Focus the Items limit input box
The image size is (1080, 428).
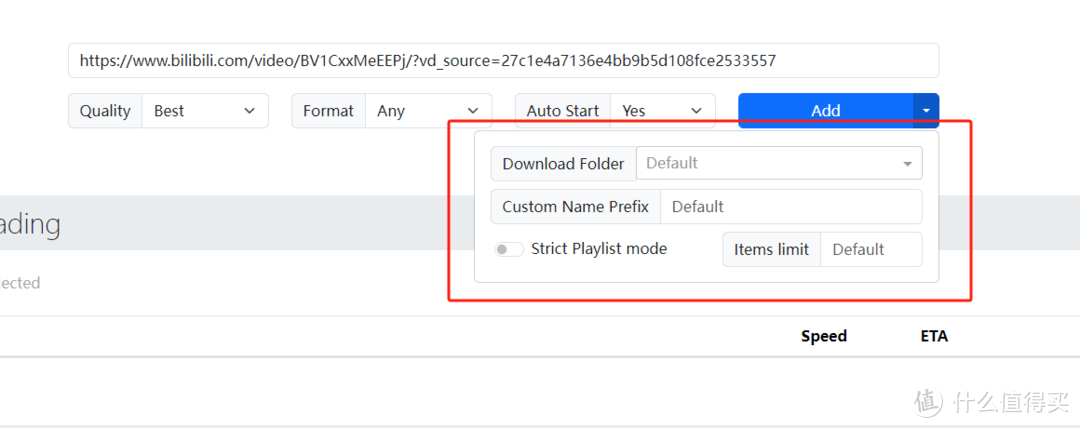[870, 250]
